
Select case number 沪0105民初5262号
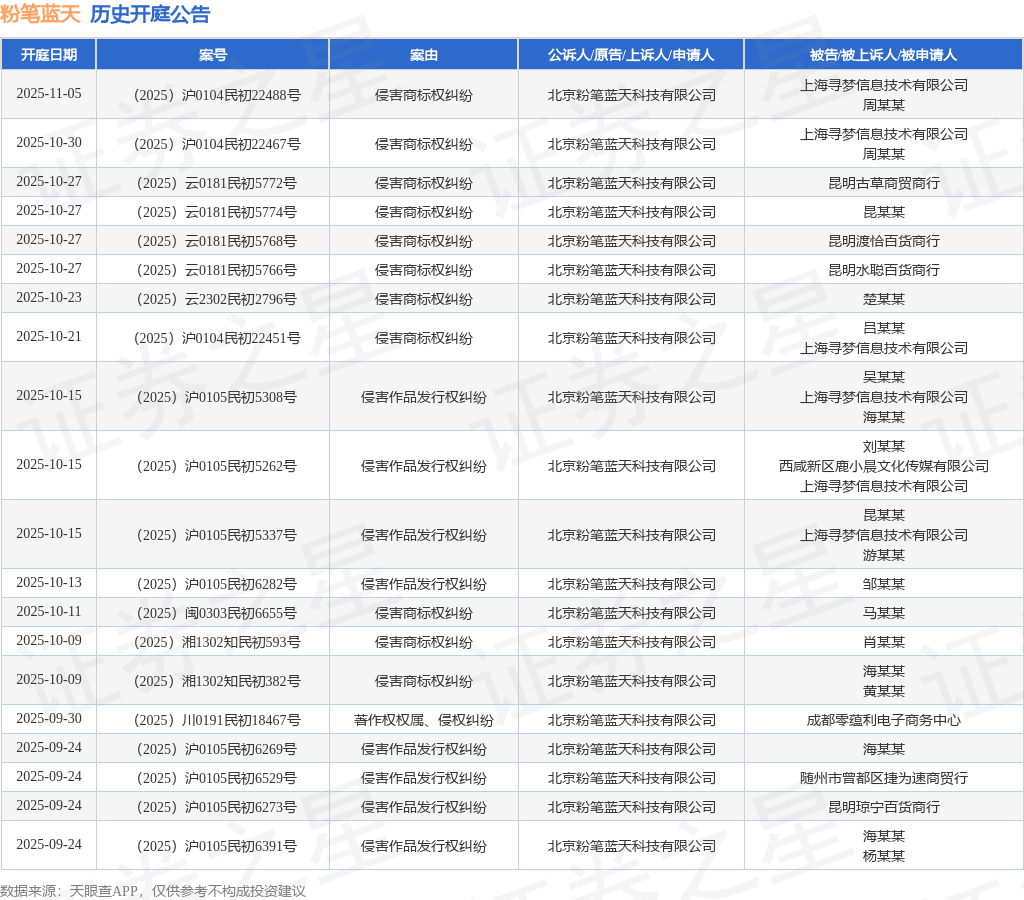coord(217,466)
